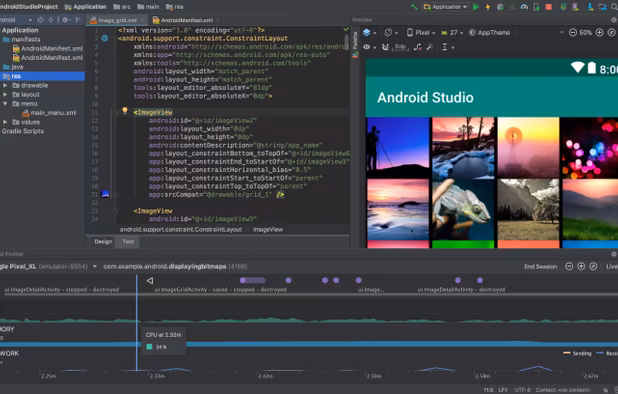Open design surface layers dropdown
This screenshot has width=618, height=394.
coord(369,33)
